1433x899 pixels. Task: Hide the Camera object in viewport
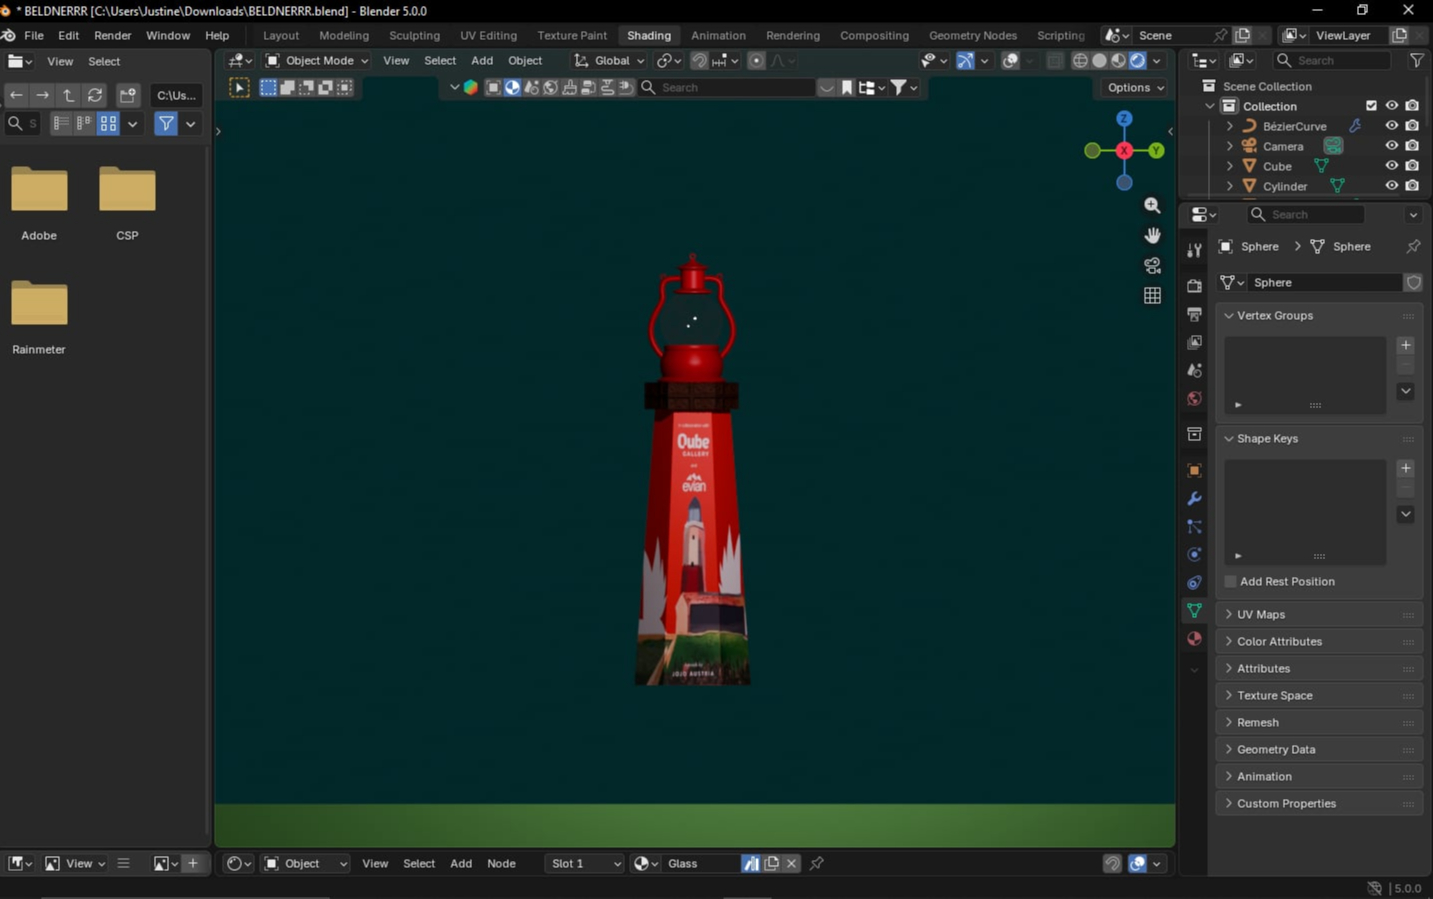point(1391,146)
